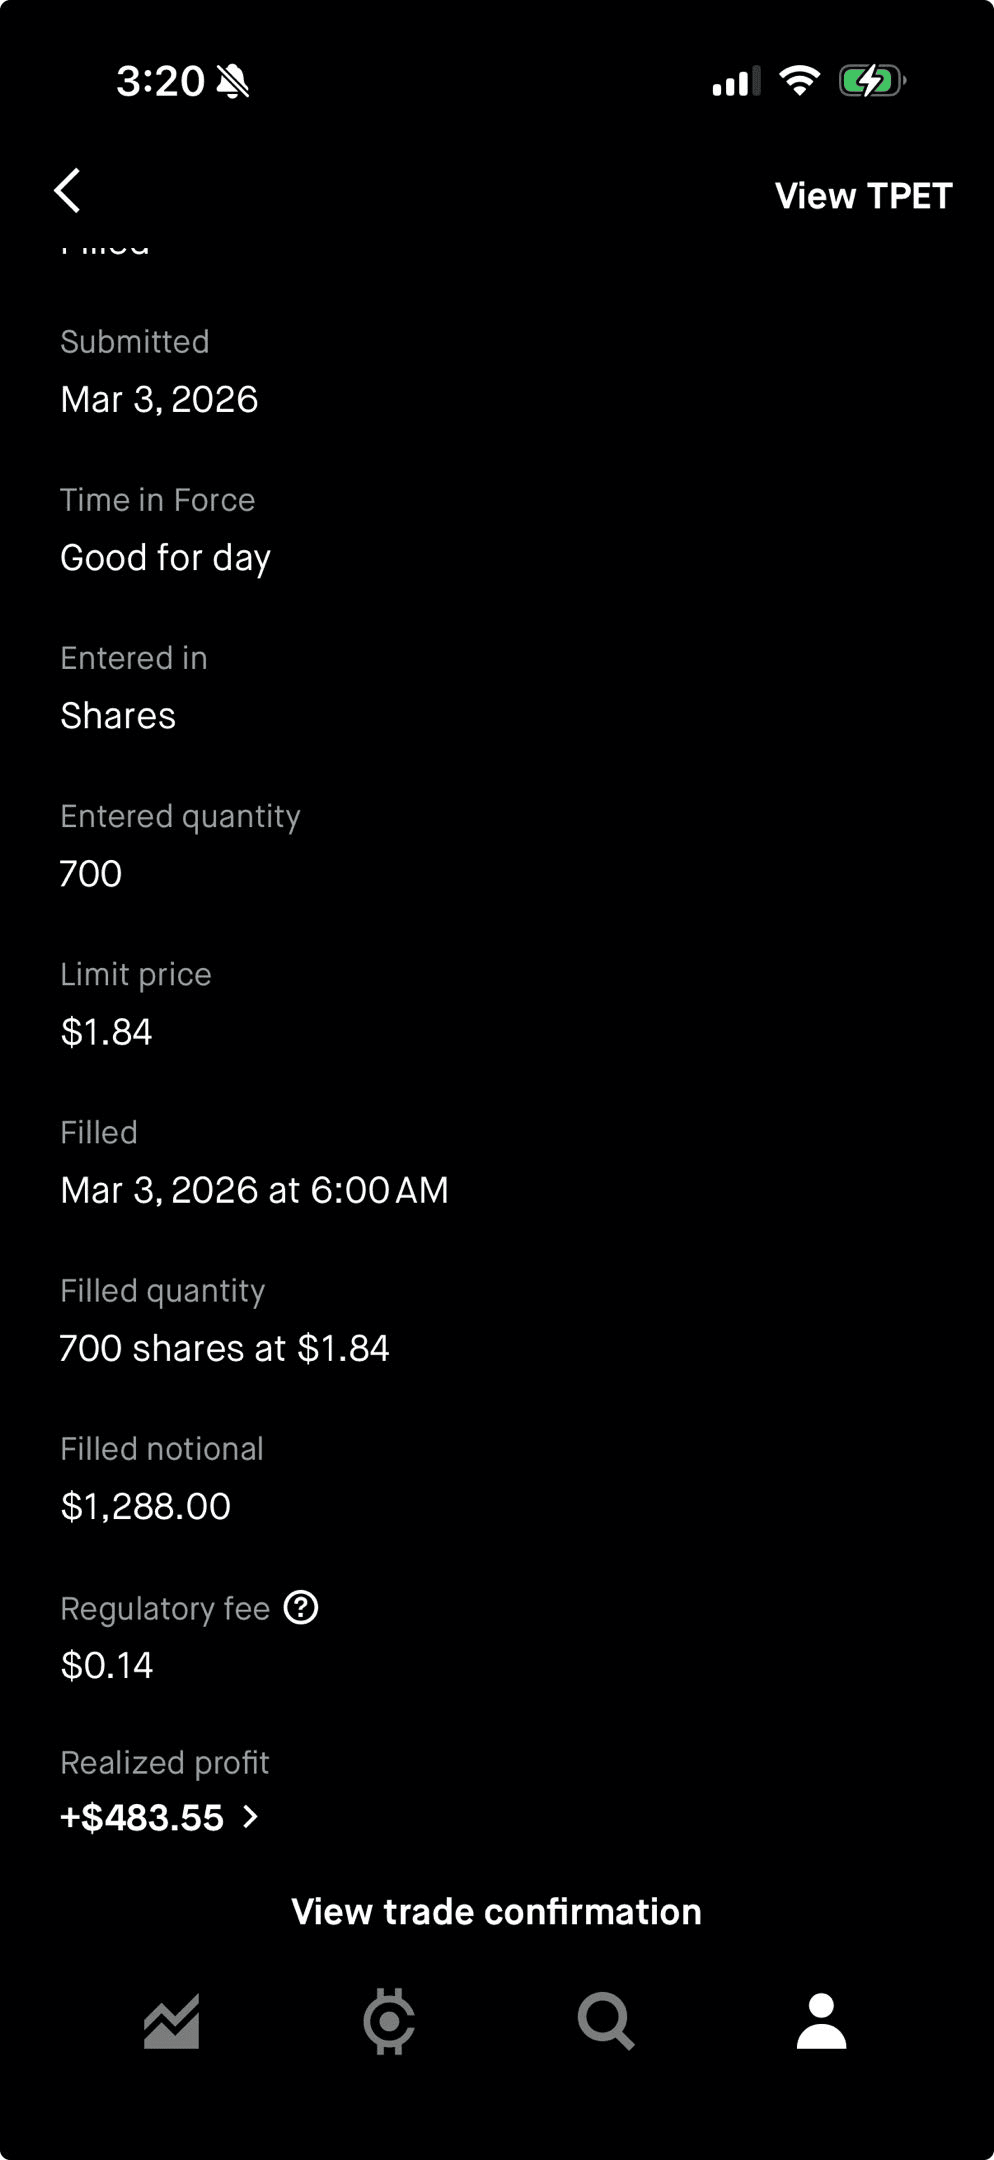The image size is (994, 2160).
Task: Tap the Good for day value
Action: [165, 558]
